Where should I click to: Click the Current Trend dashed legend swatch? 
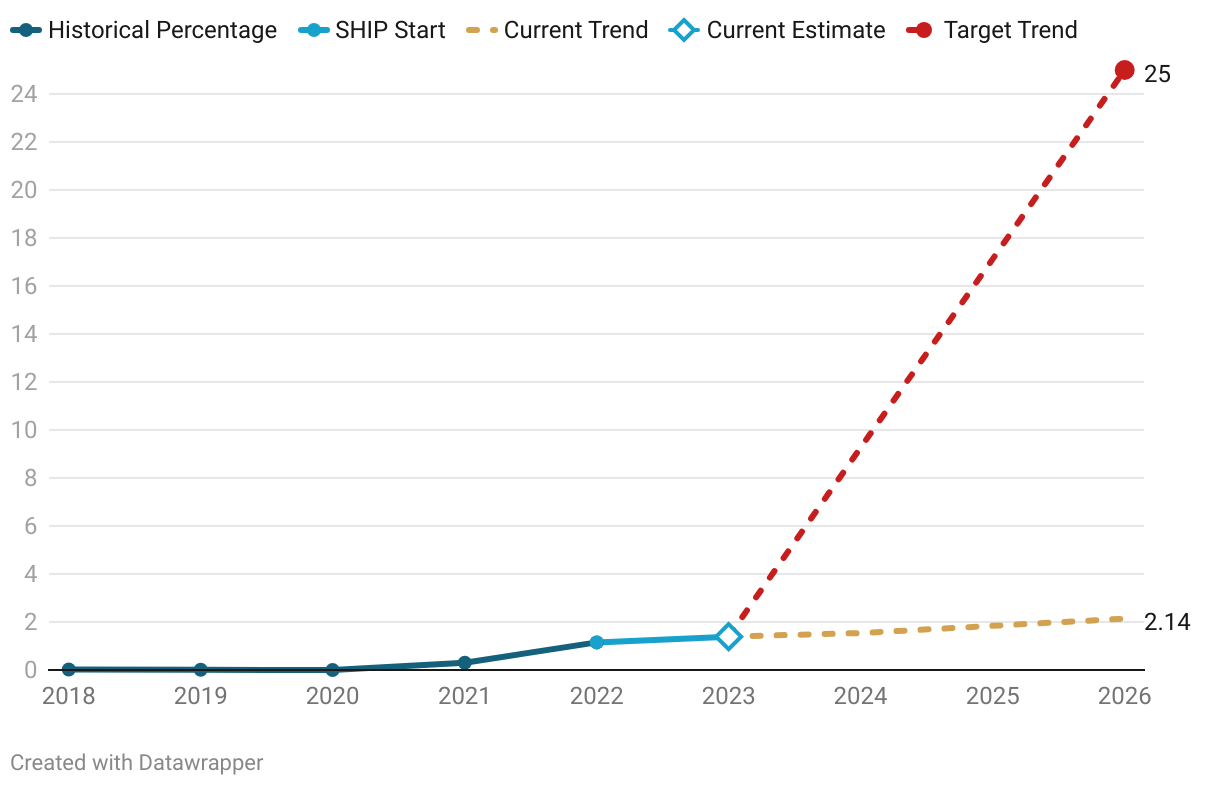[x=482, y=30]
